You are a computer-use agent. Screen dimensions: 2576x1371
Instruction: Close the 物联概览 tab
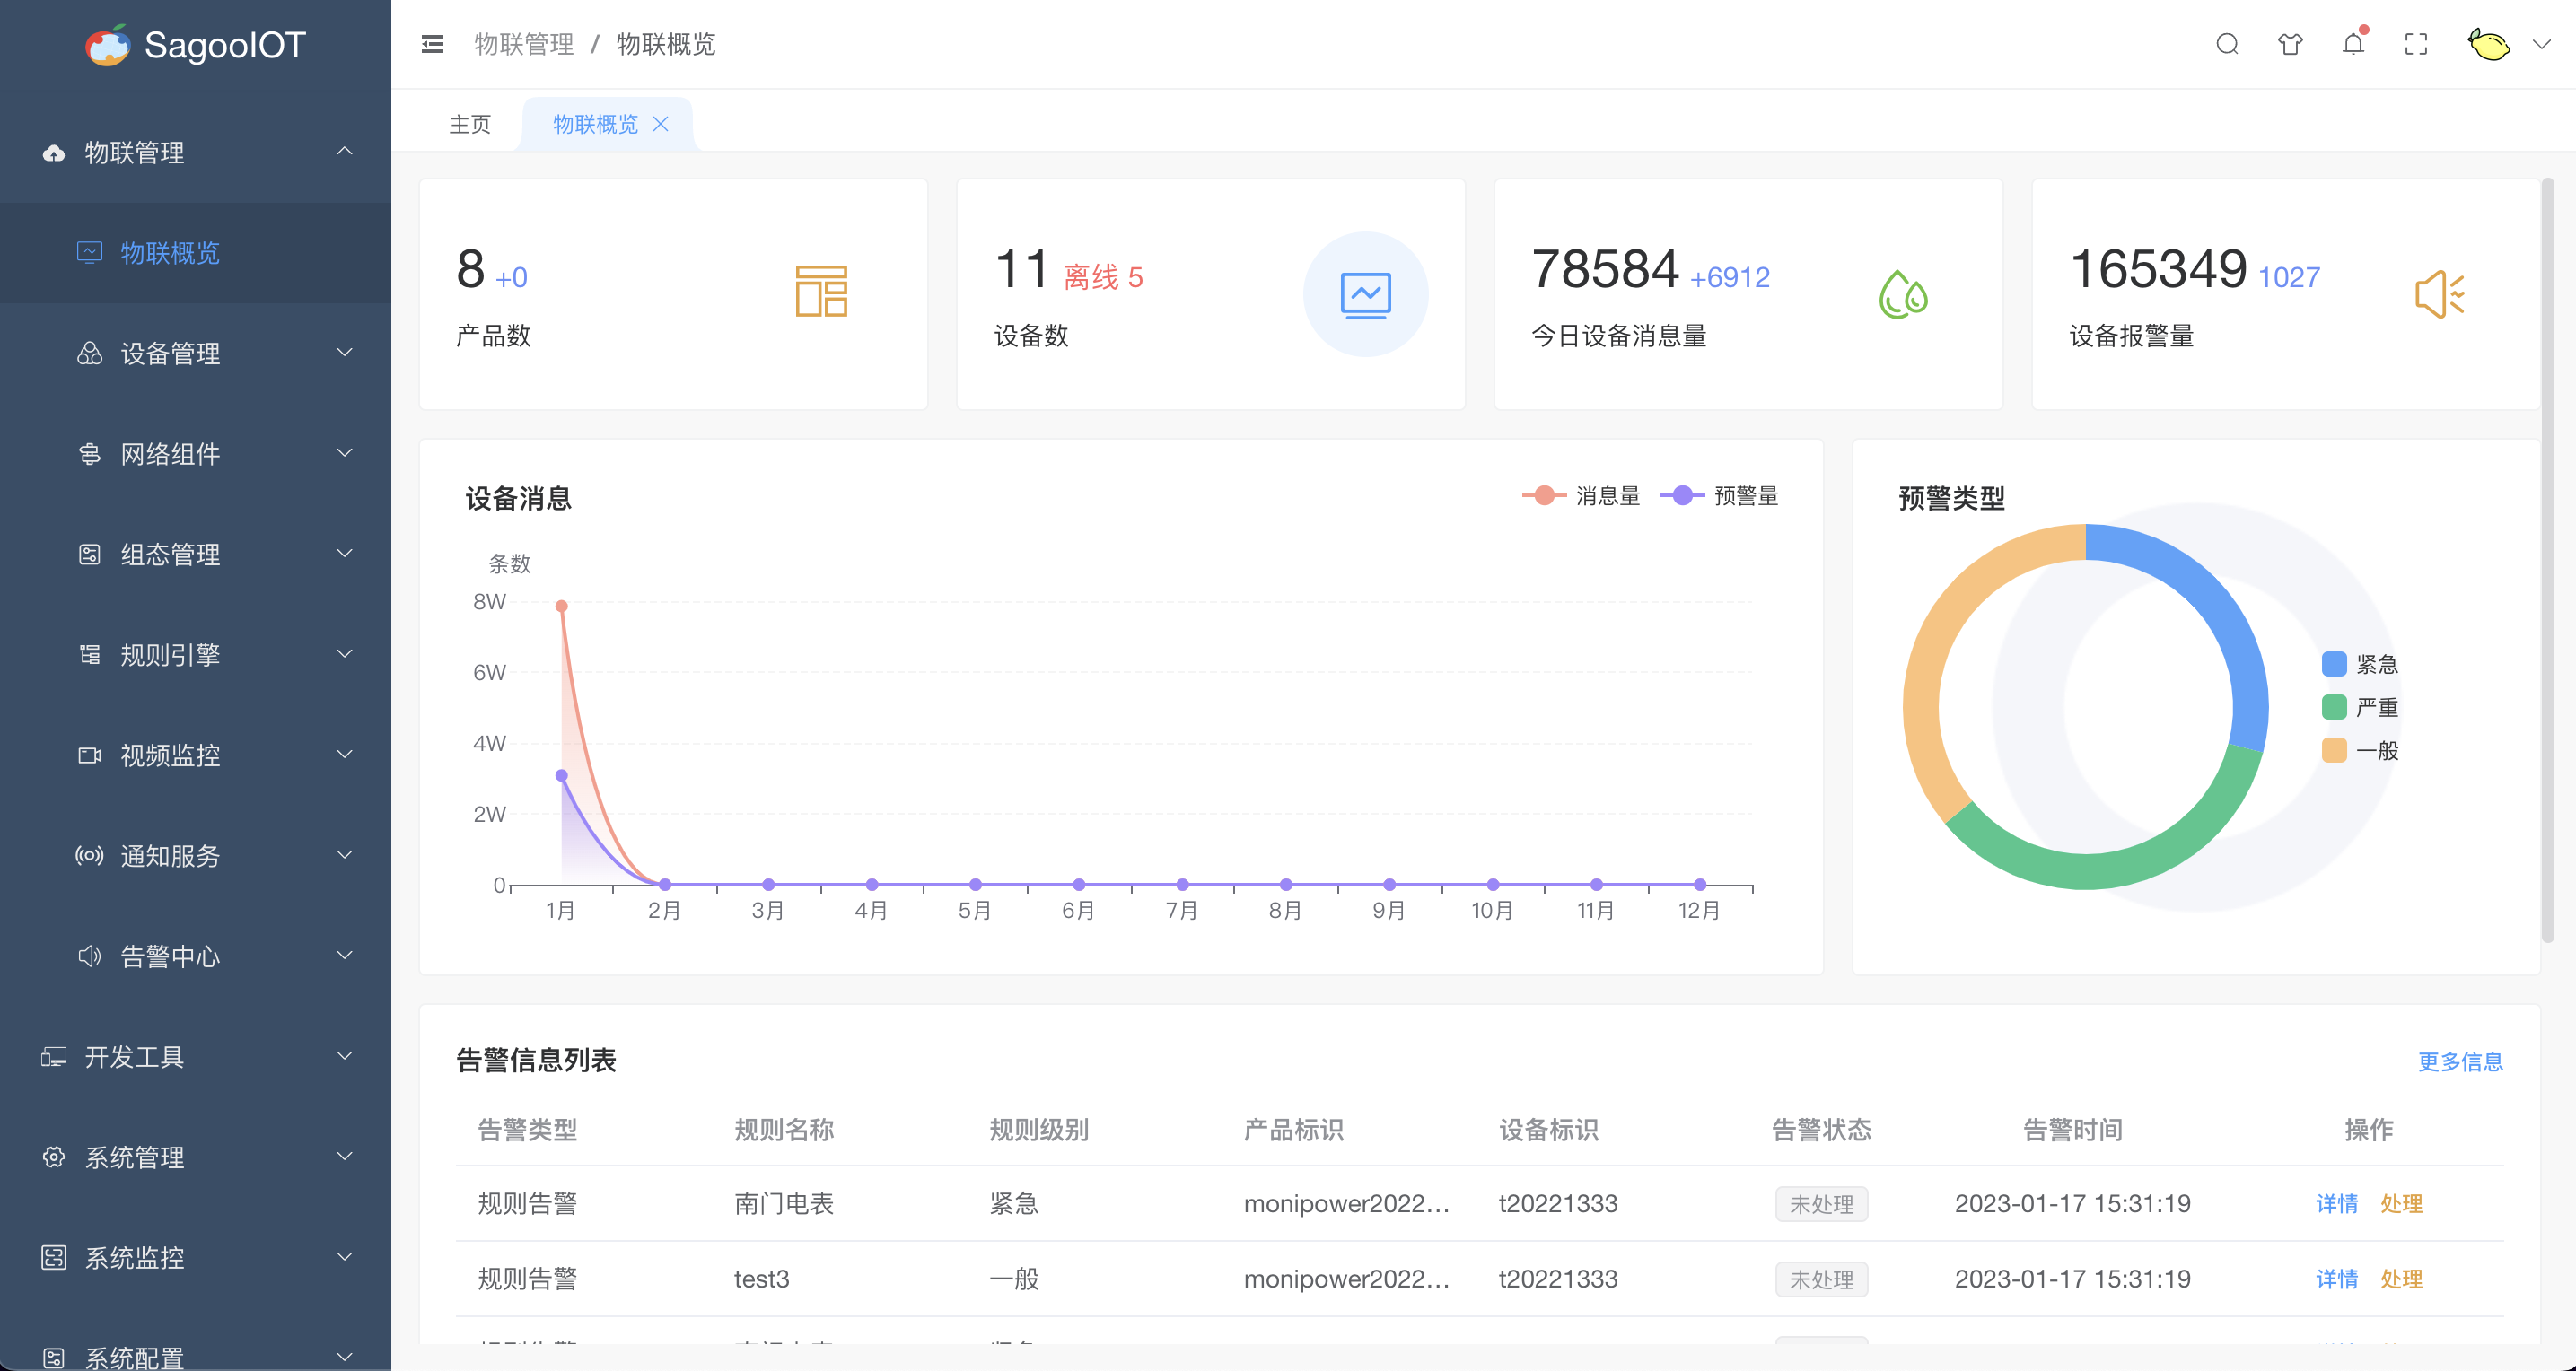[660, 124]
